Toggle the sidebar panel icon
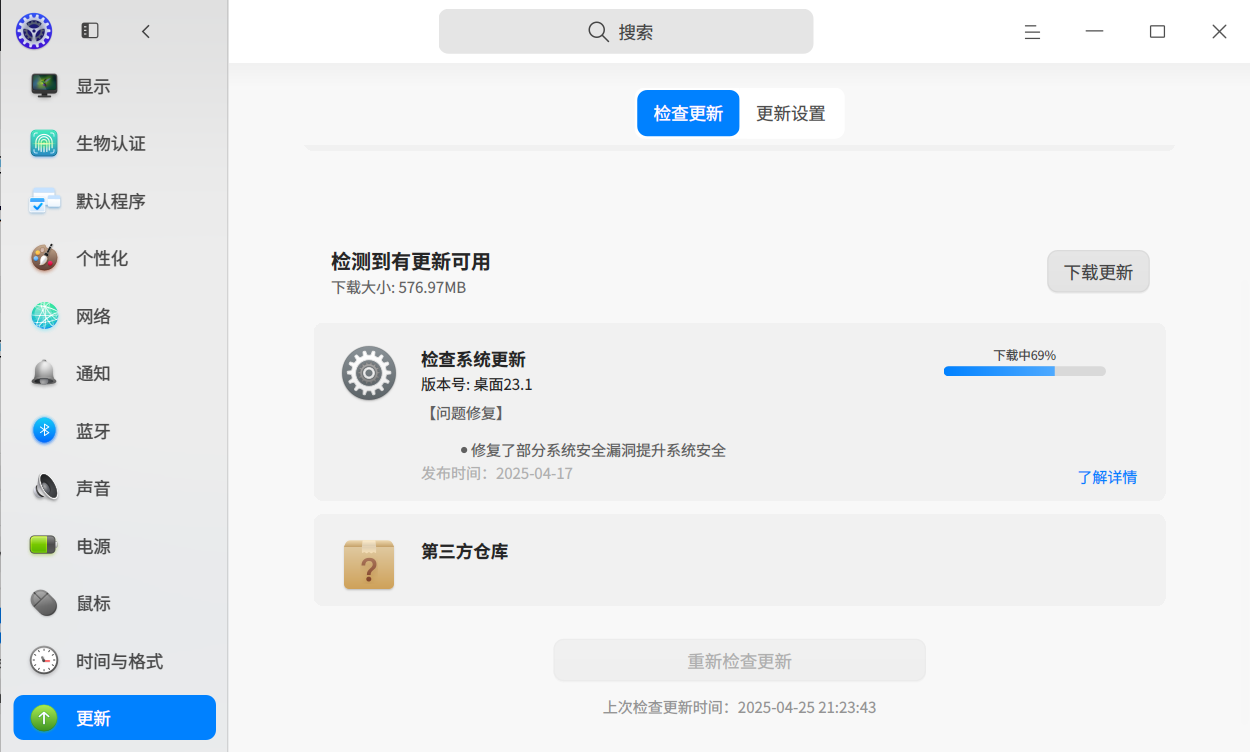The height and width of the screenshot is (752, 1250). click(x=90, y=31)
